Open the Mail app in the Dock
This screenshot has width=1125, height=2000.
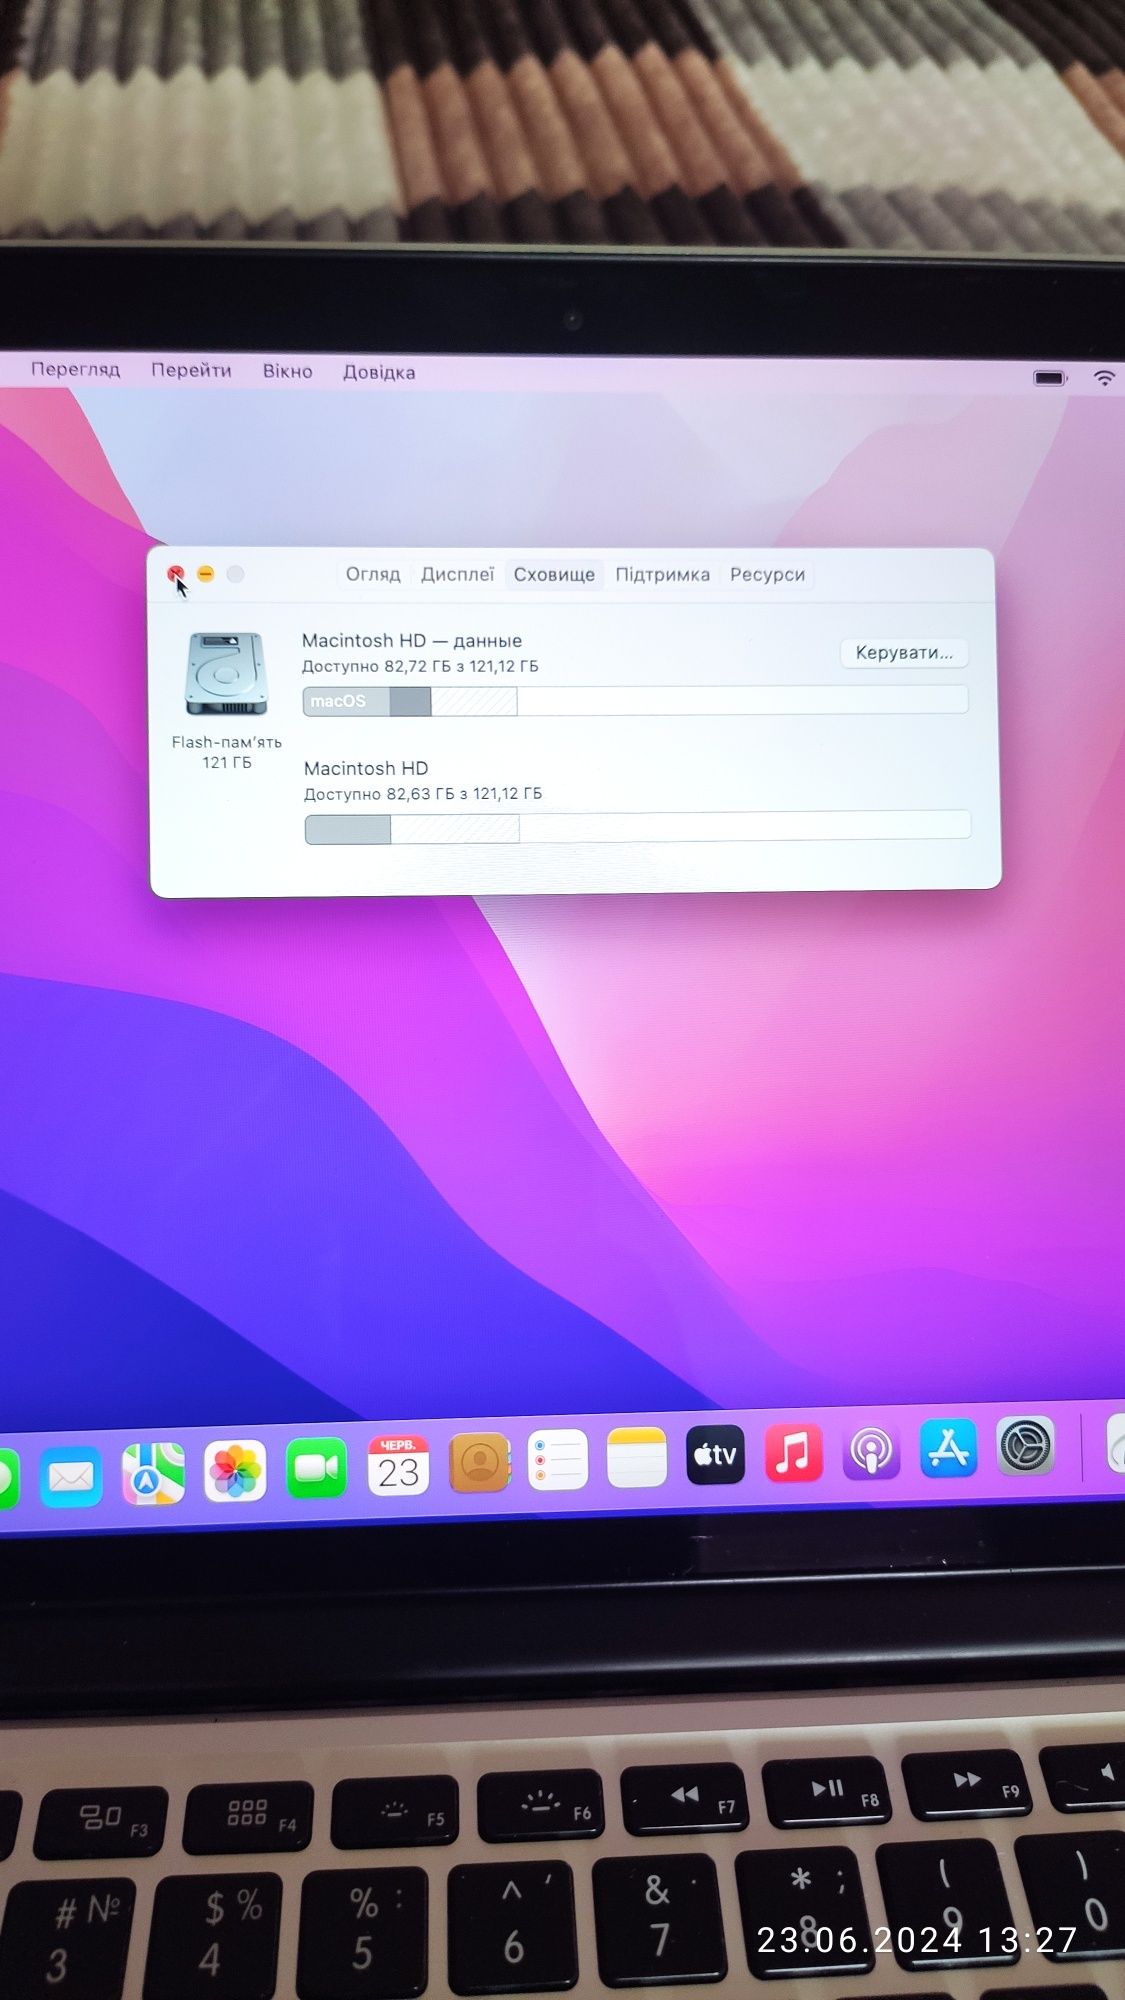[71, 1477]
